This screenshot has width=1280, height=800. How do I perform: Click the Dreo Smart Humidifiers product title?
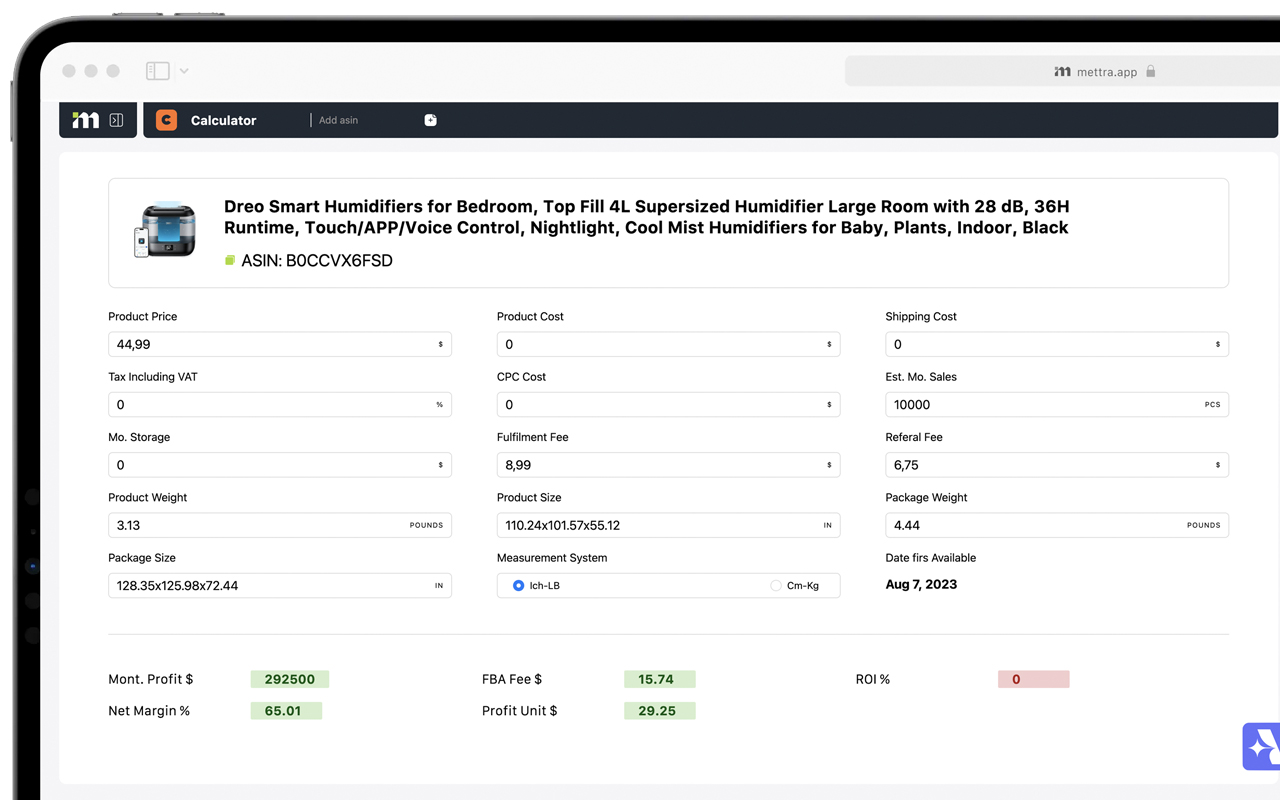(x=646, y=217)
